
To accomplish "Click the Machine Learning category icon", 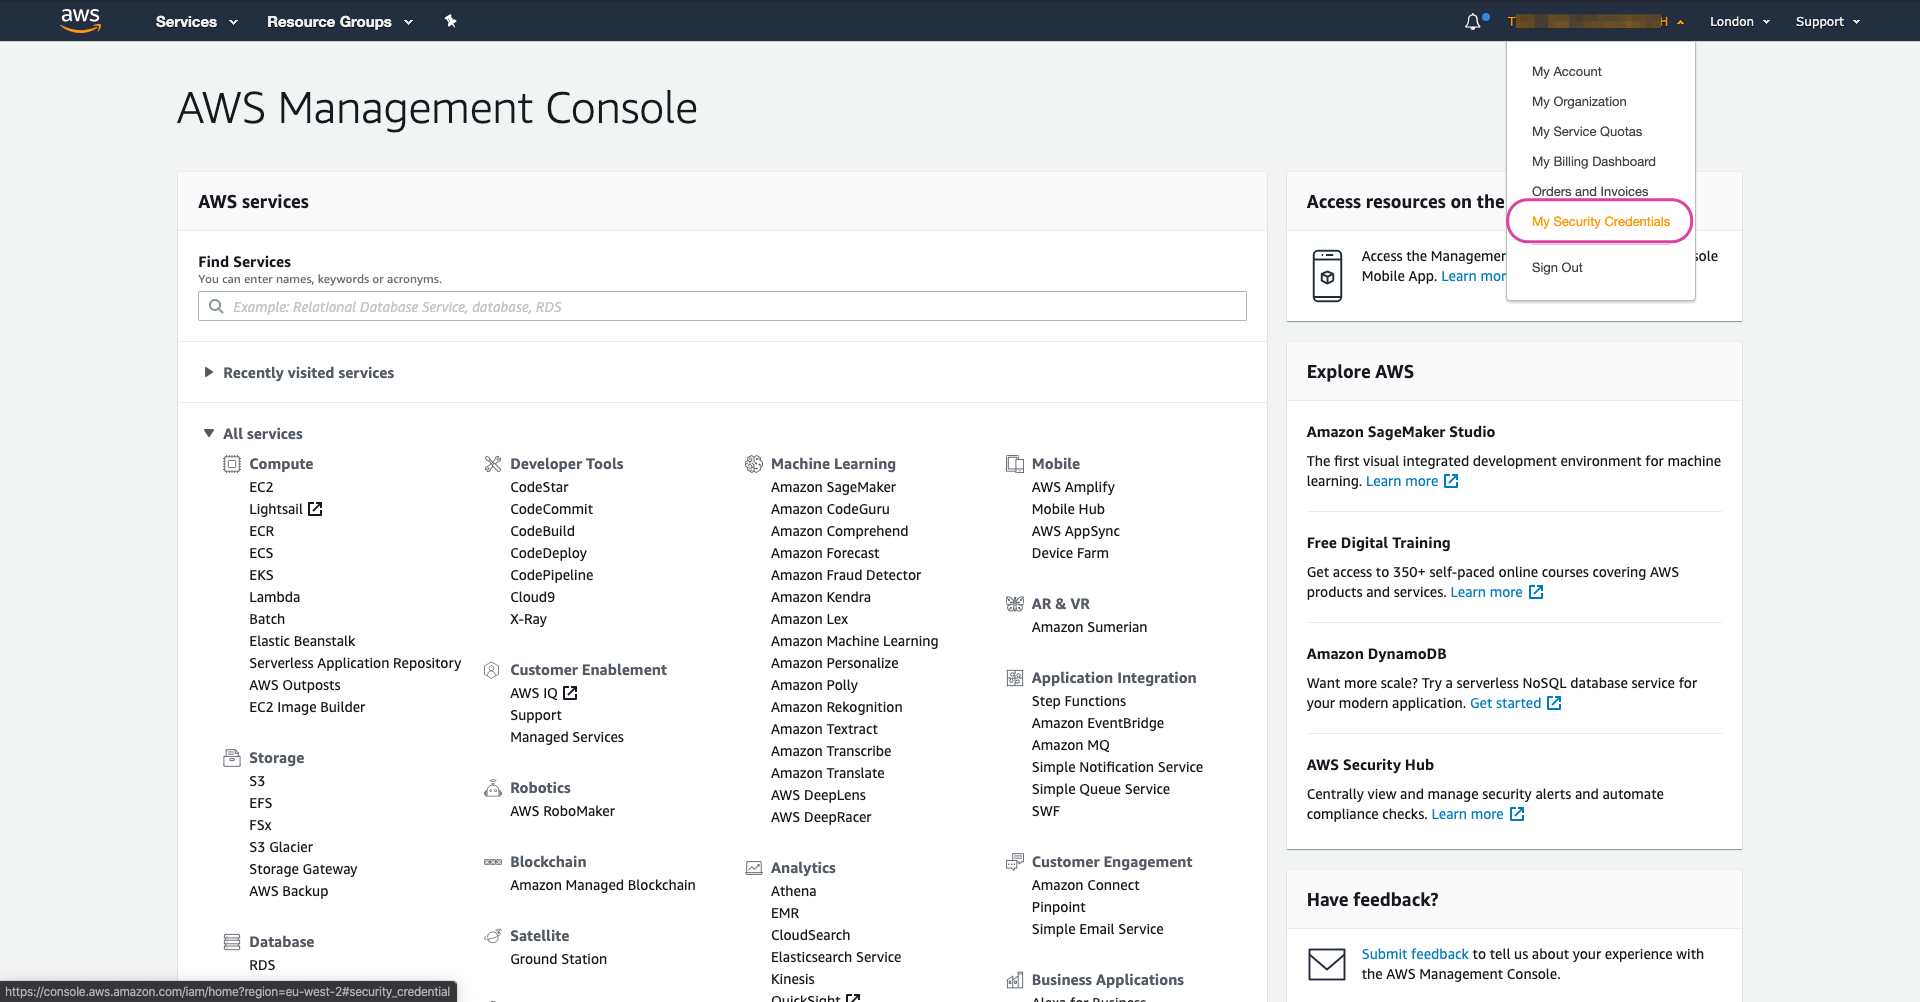I will click(x=754, y=464).
